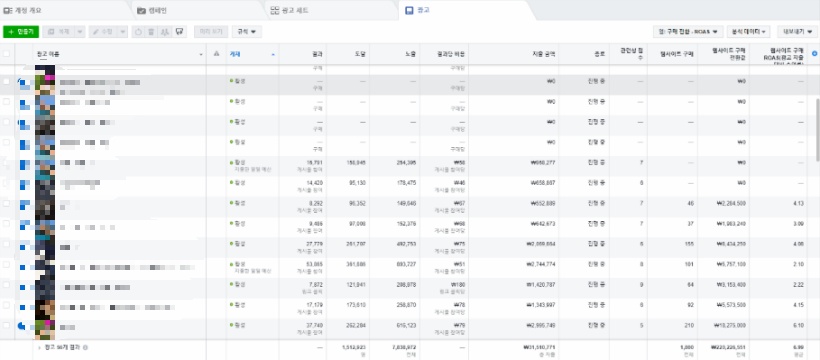Image resolution: width=820 pixels, height=360 pixels.
Task: Open the 규칙 dropdown
Action: 247,31
